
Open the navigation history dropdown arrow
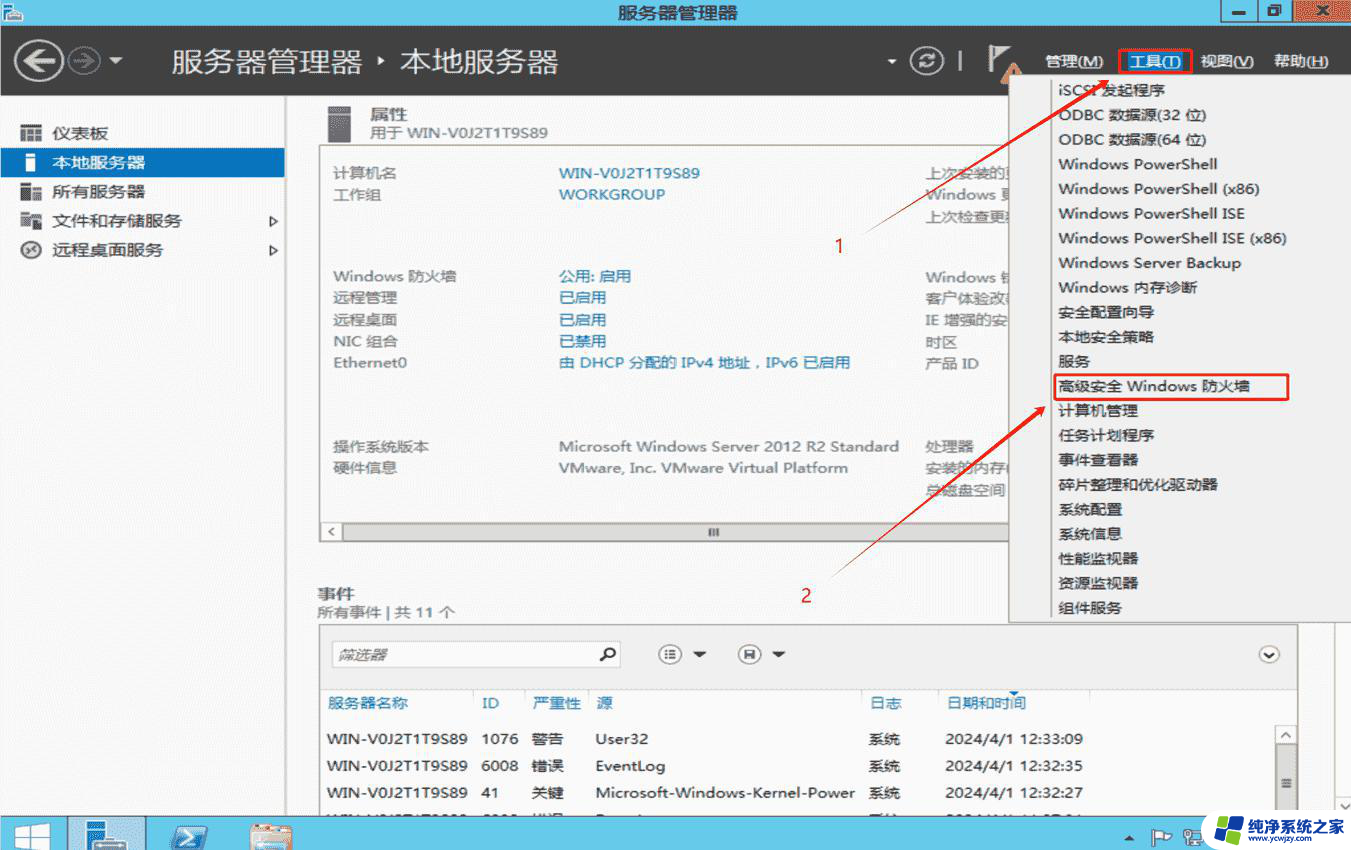tap(116, 61)
